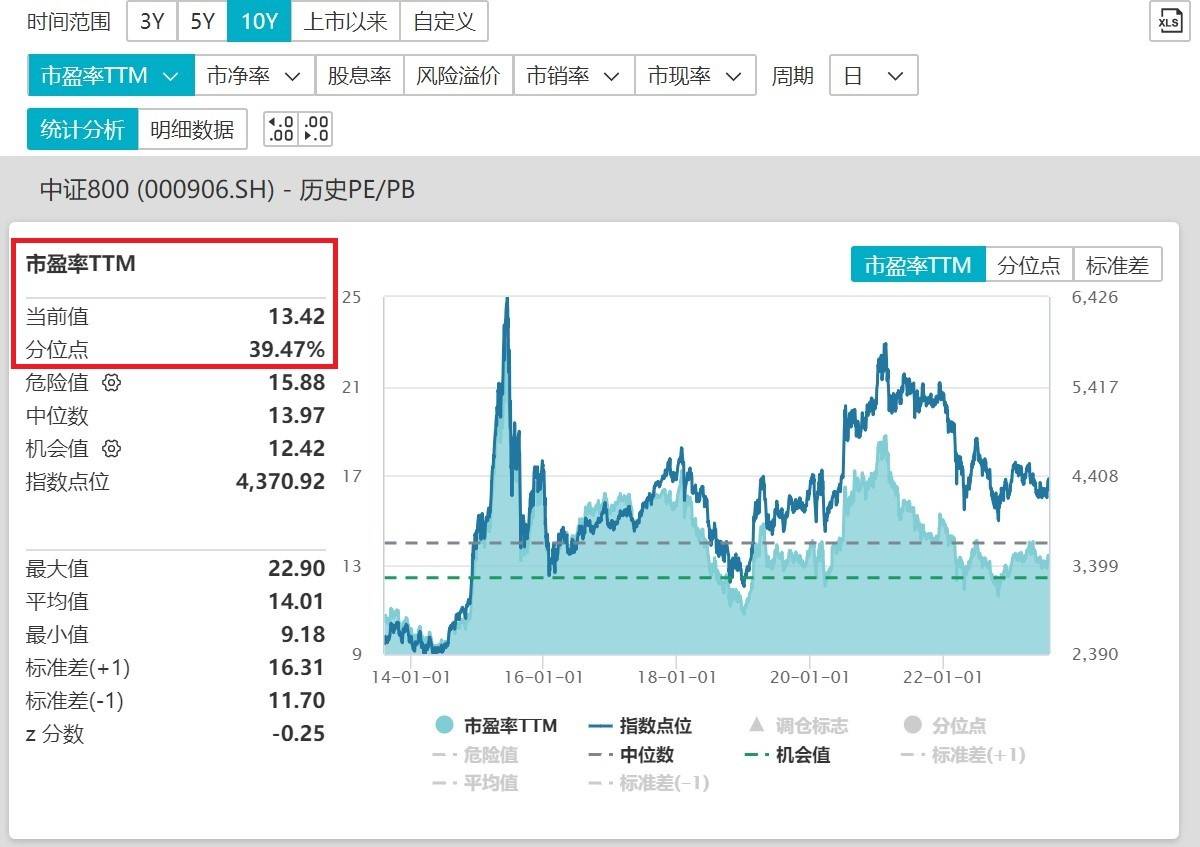Click the XLS export icon
This screenshot has height=847, width=1200.
[1169, 21]
